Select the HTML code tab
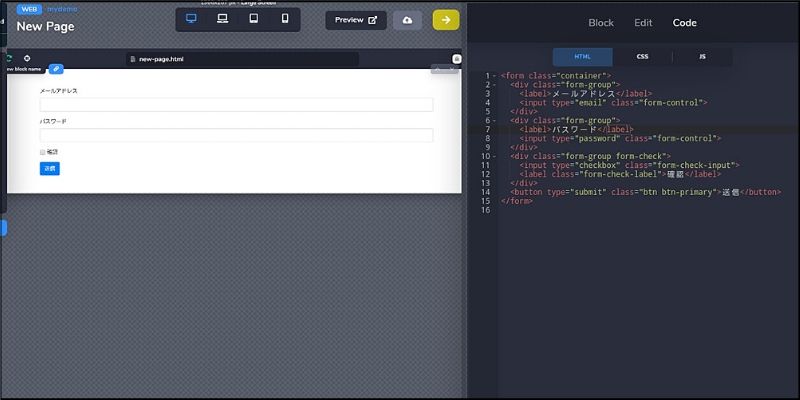The width and height of the screenshot is (800, 400). click(x=582, y=57)
